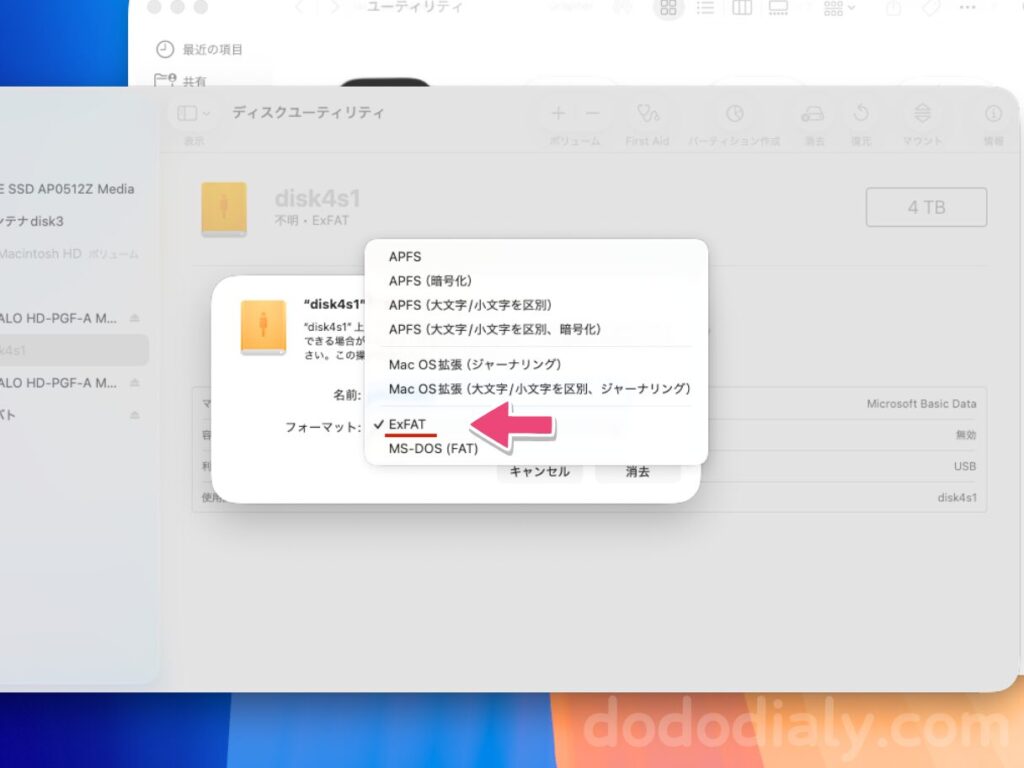Select Macintosh HD volume in sidebar
The height and width of the screenshot is (768, 1024).
click(x=40, y=254)
